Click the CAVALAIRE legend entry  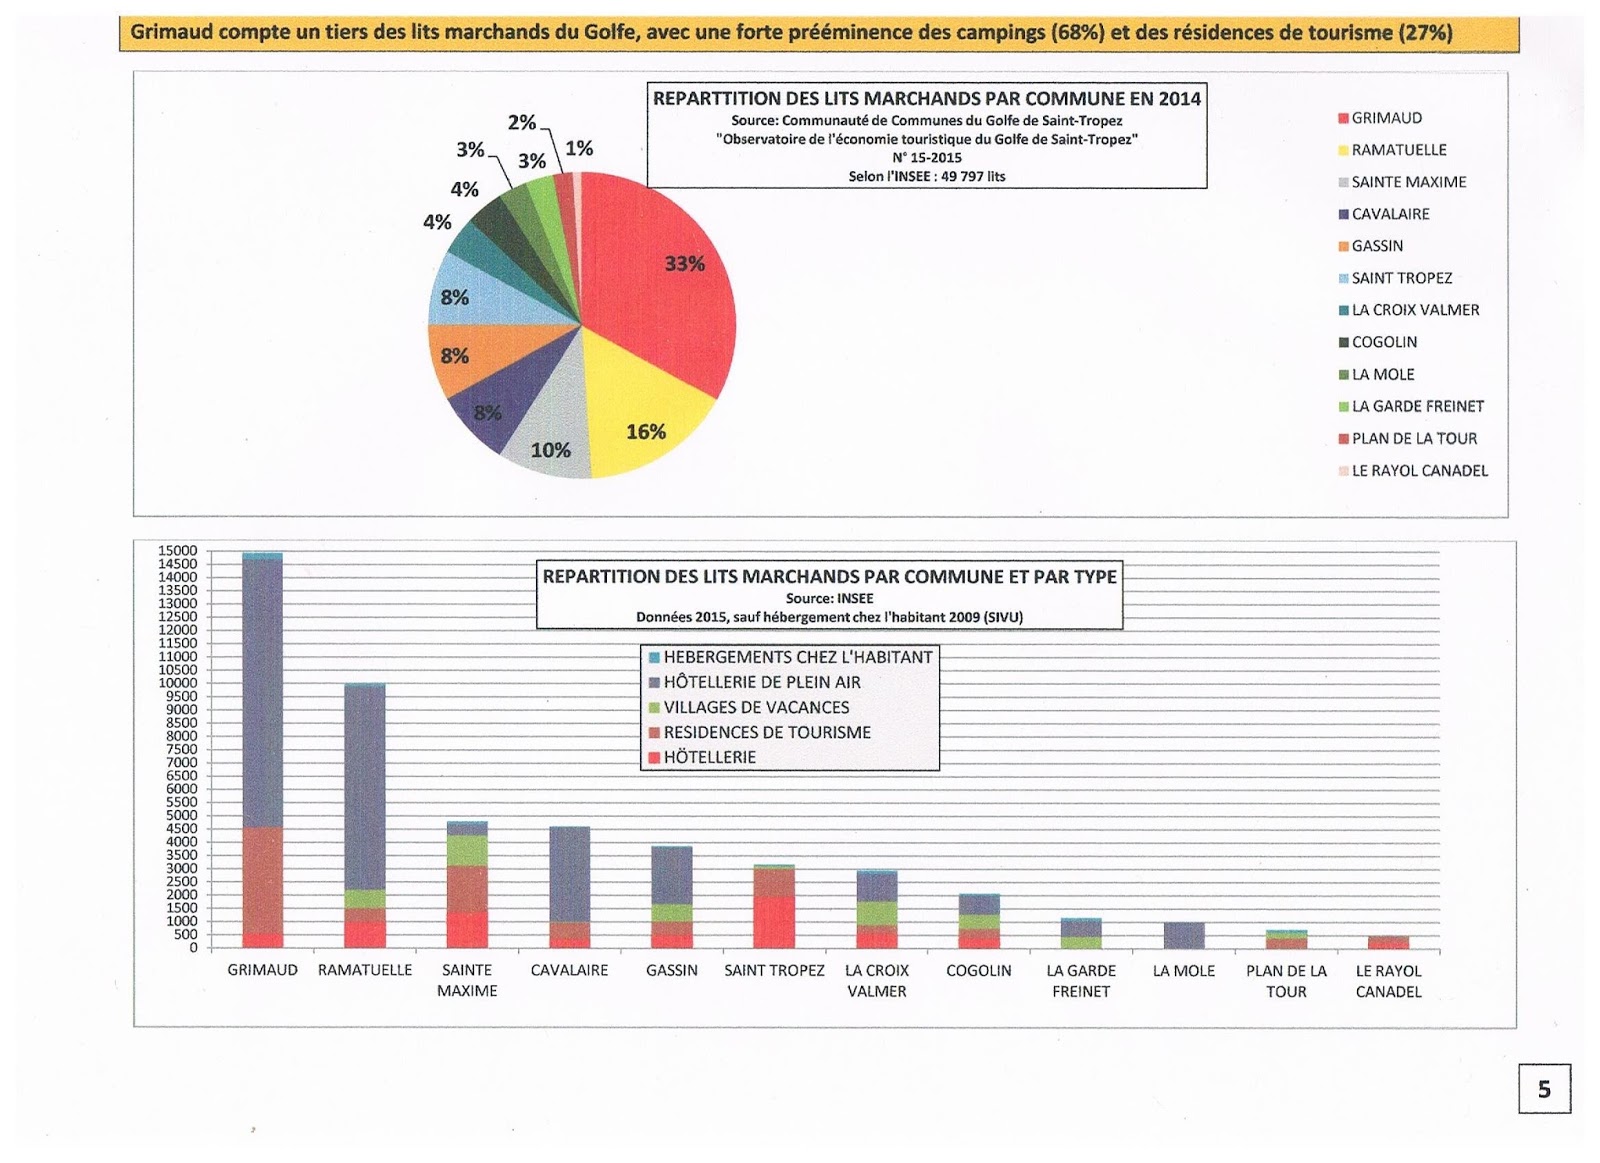[x=1384, y=214]
